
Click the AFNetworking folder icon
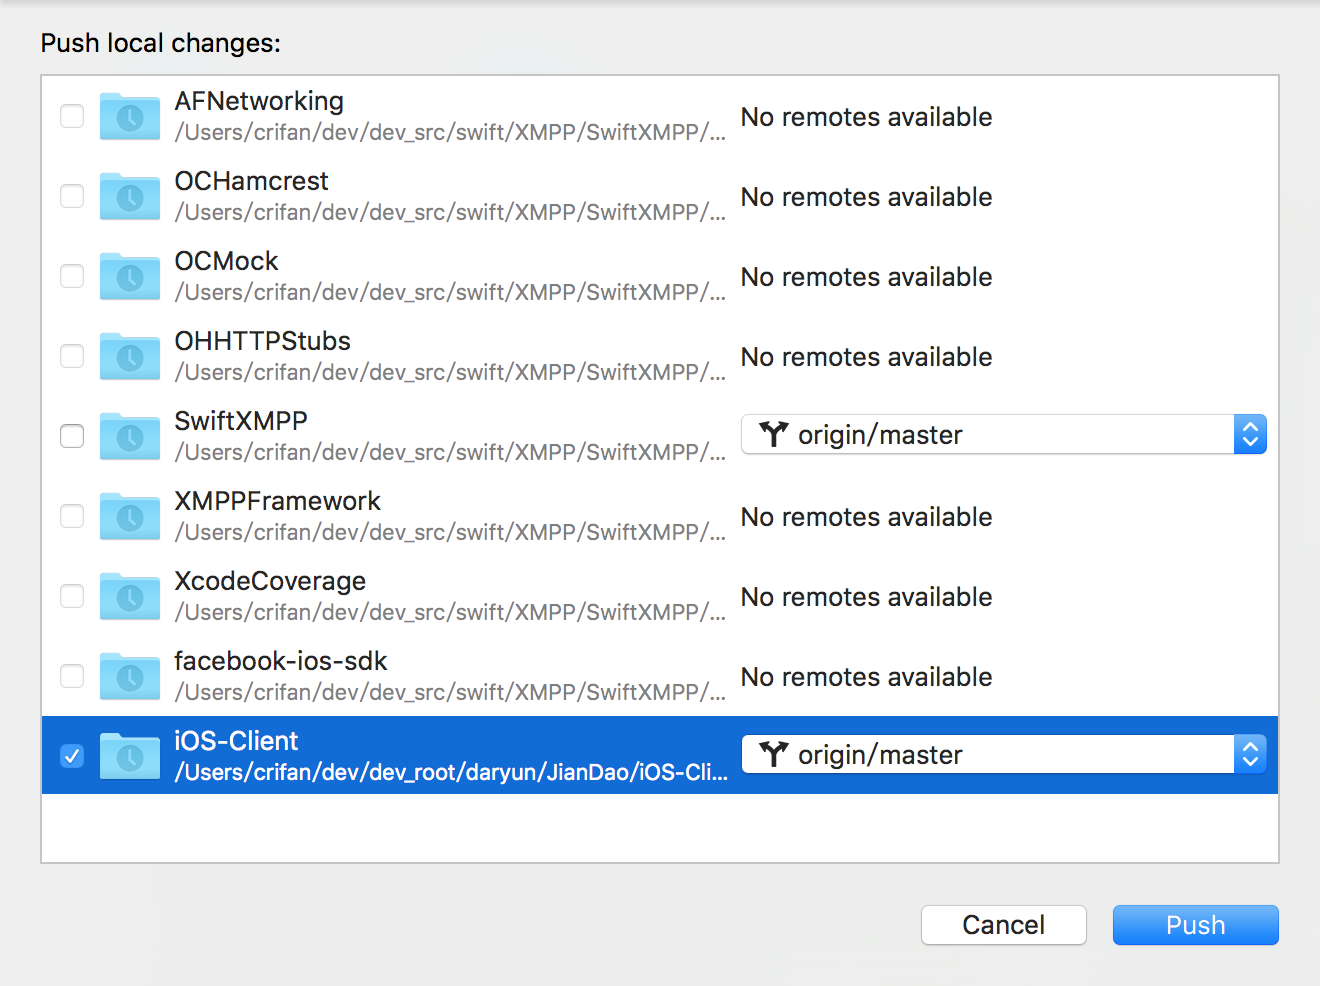(130, 117)
